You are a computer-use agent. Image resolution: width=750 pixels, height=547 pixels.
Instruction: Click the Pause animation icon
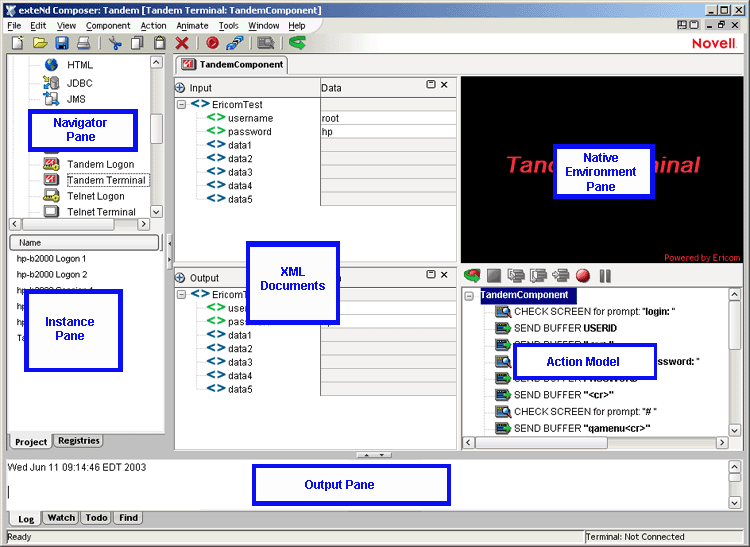click(605, 275)
